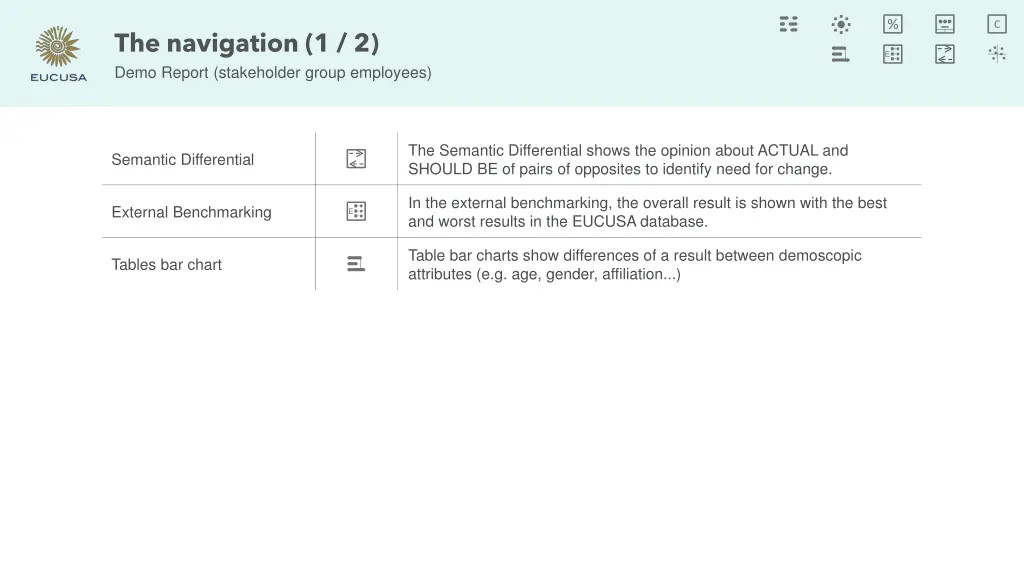Image resolution: width=1024 pixels, height=576 pixels.
Task: Click the dotted circle sun icon in header
Action: click(841, 24)
